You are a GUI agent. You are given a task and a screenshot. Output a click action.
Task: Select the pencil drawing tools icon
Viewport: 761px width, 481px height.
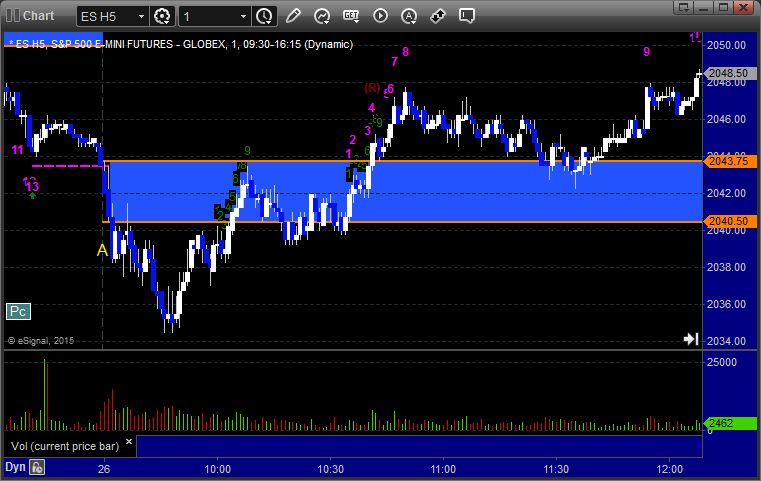point(293,16)
